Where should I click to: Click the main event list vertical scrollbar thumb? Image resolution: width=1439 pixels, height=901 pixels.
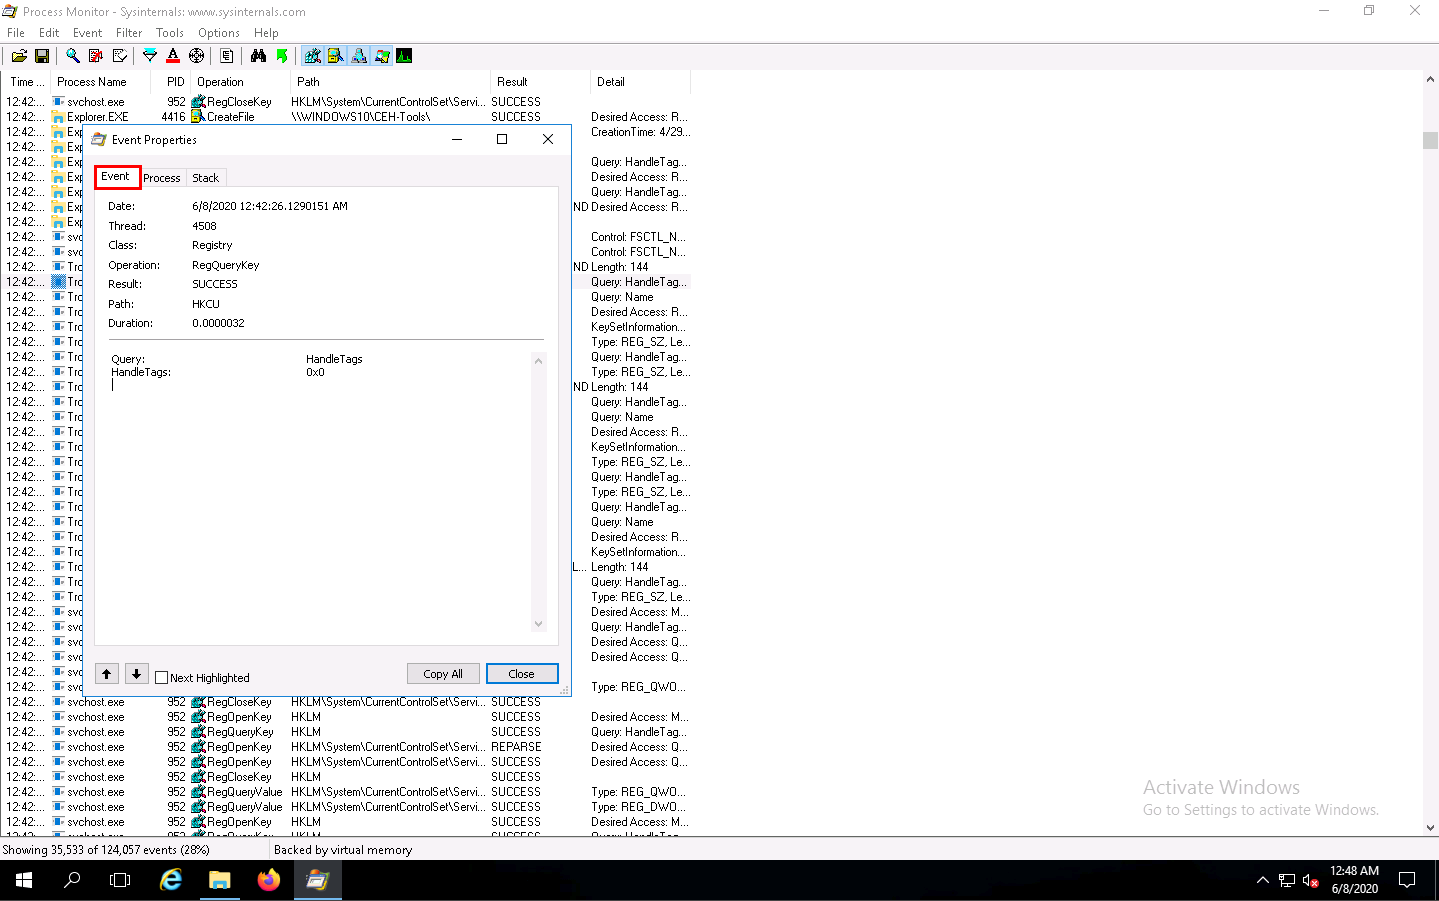click(1430, 141)
